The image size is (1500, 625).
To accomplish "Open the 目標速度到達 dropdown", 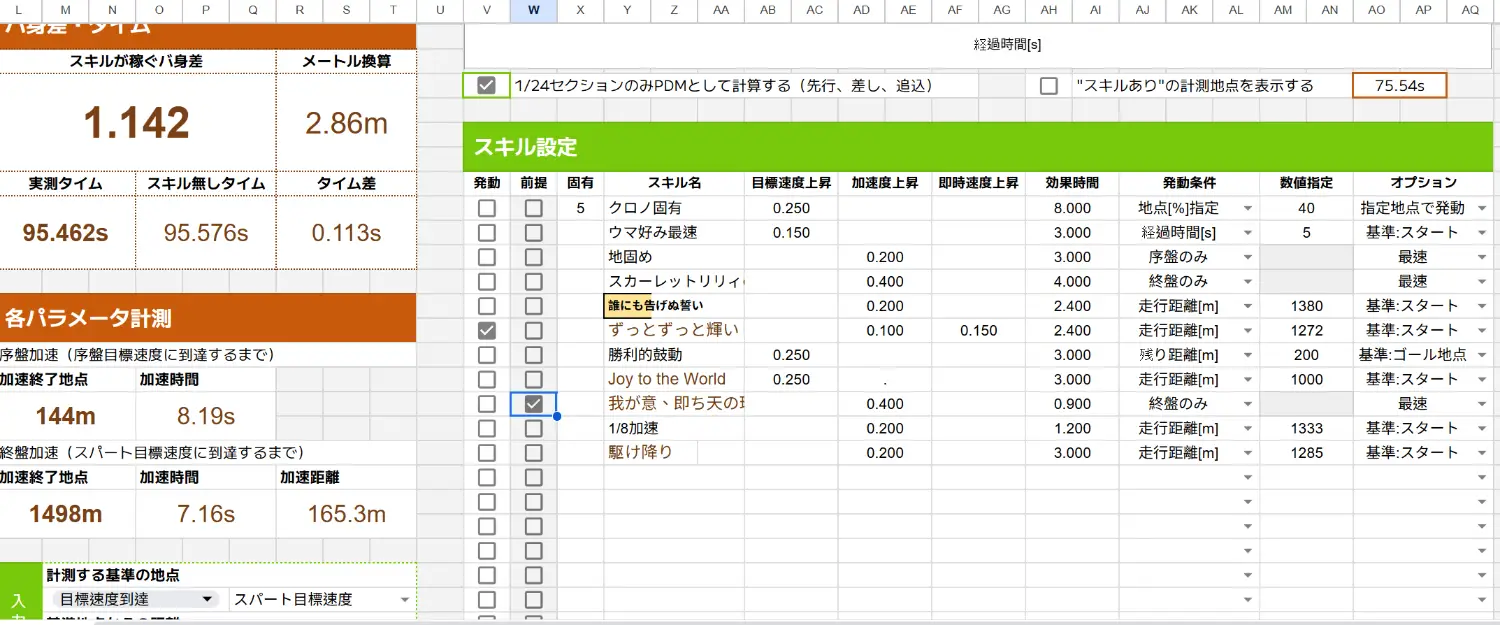I will click(207, 599).
